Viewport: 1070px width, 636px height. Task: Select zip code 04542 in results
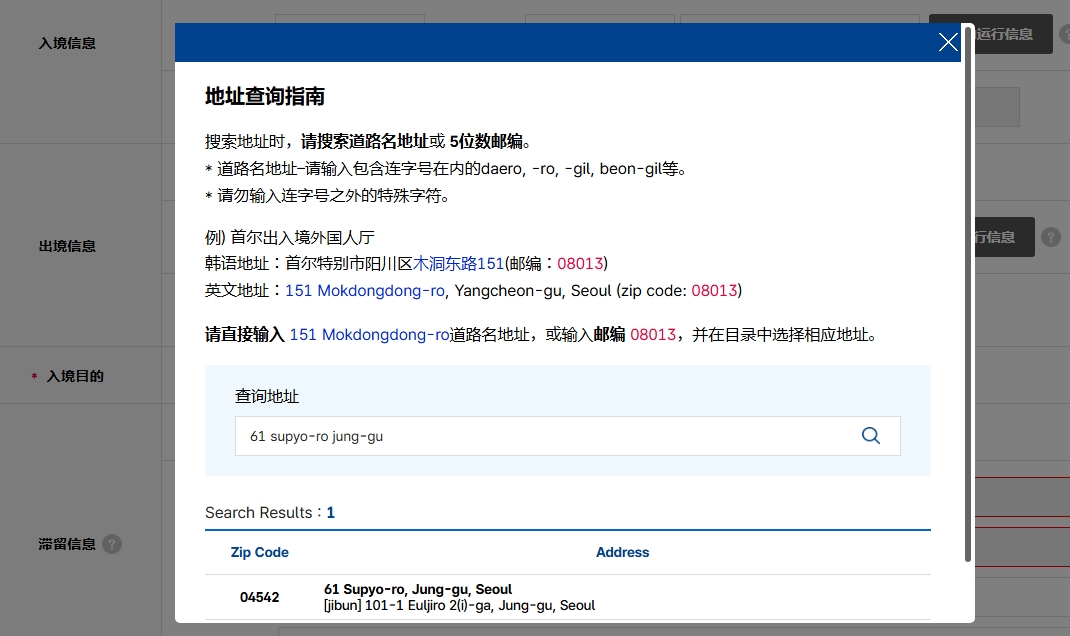coord(259,597)
